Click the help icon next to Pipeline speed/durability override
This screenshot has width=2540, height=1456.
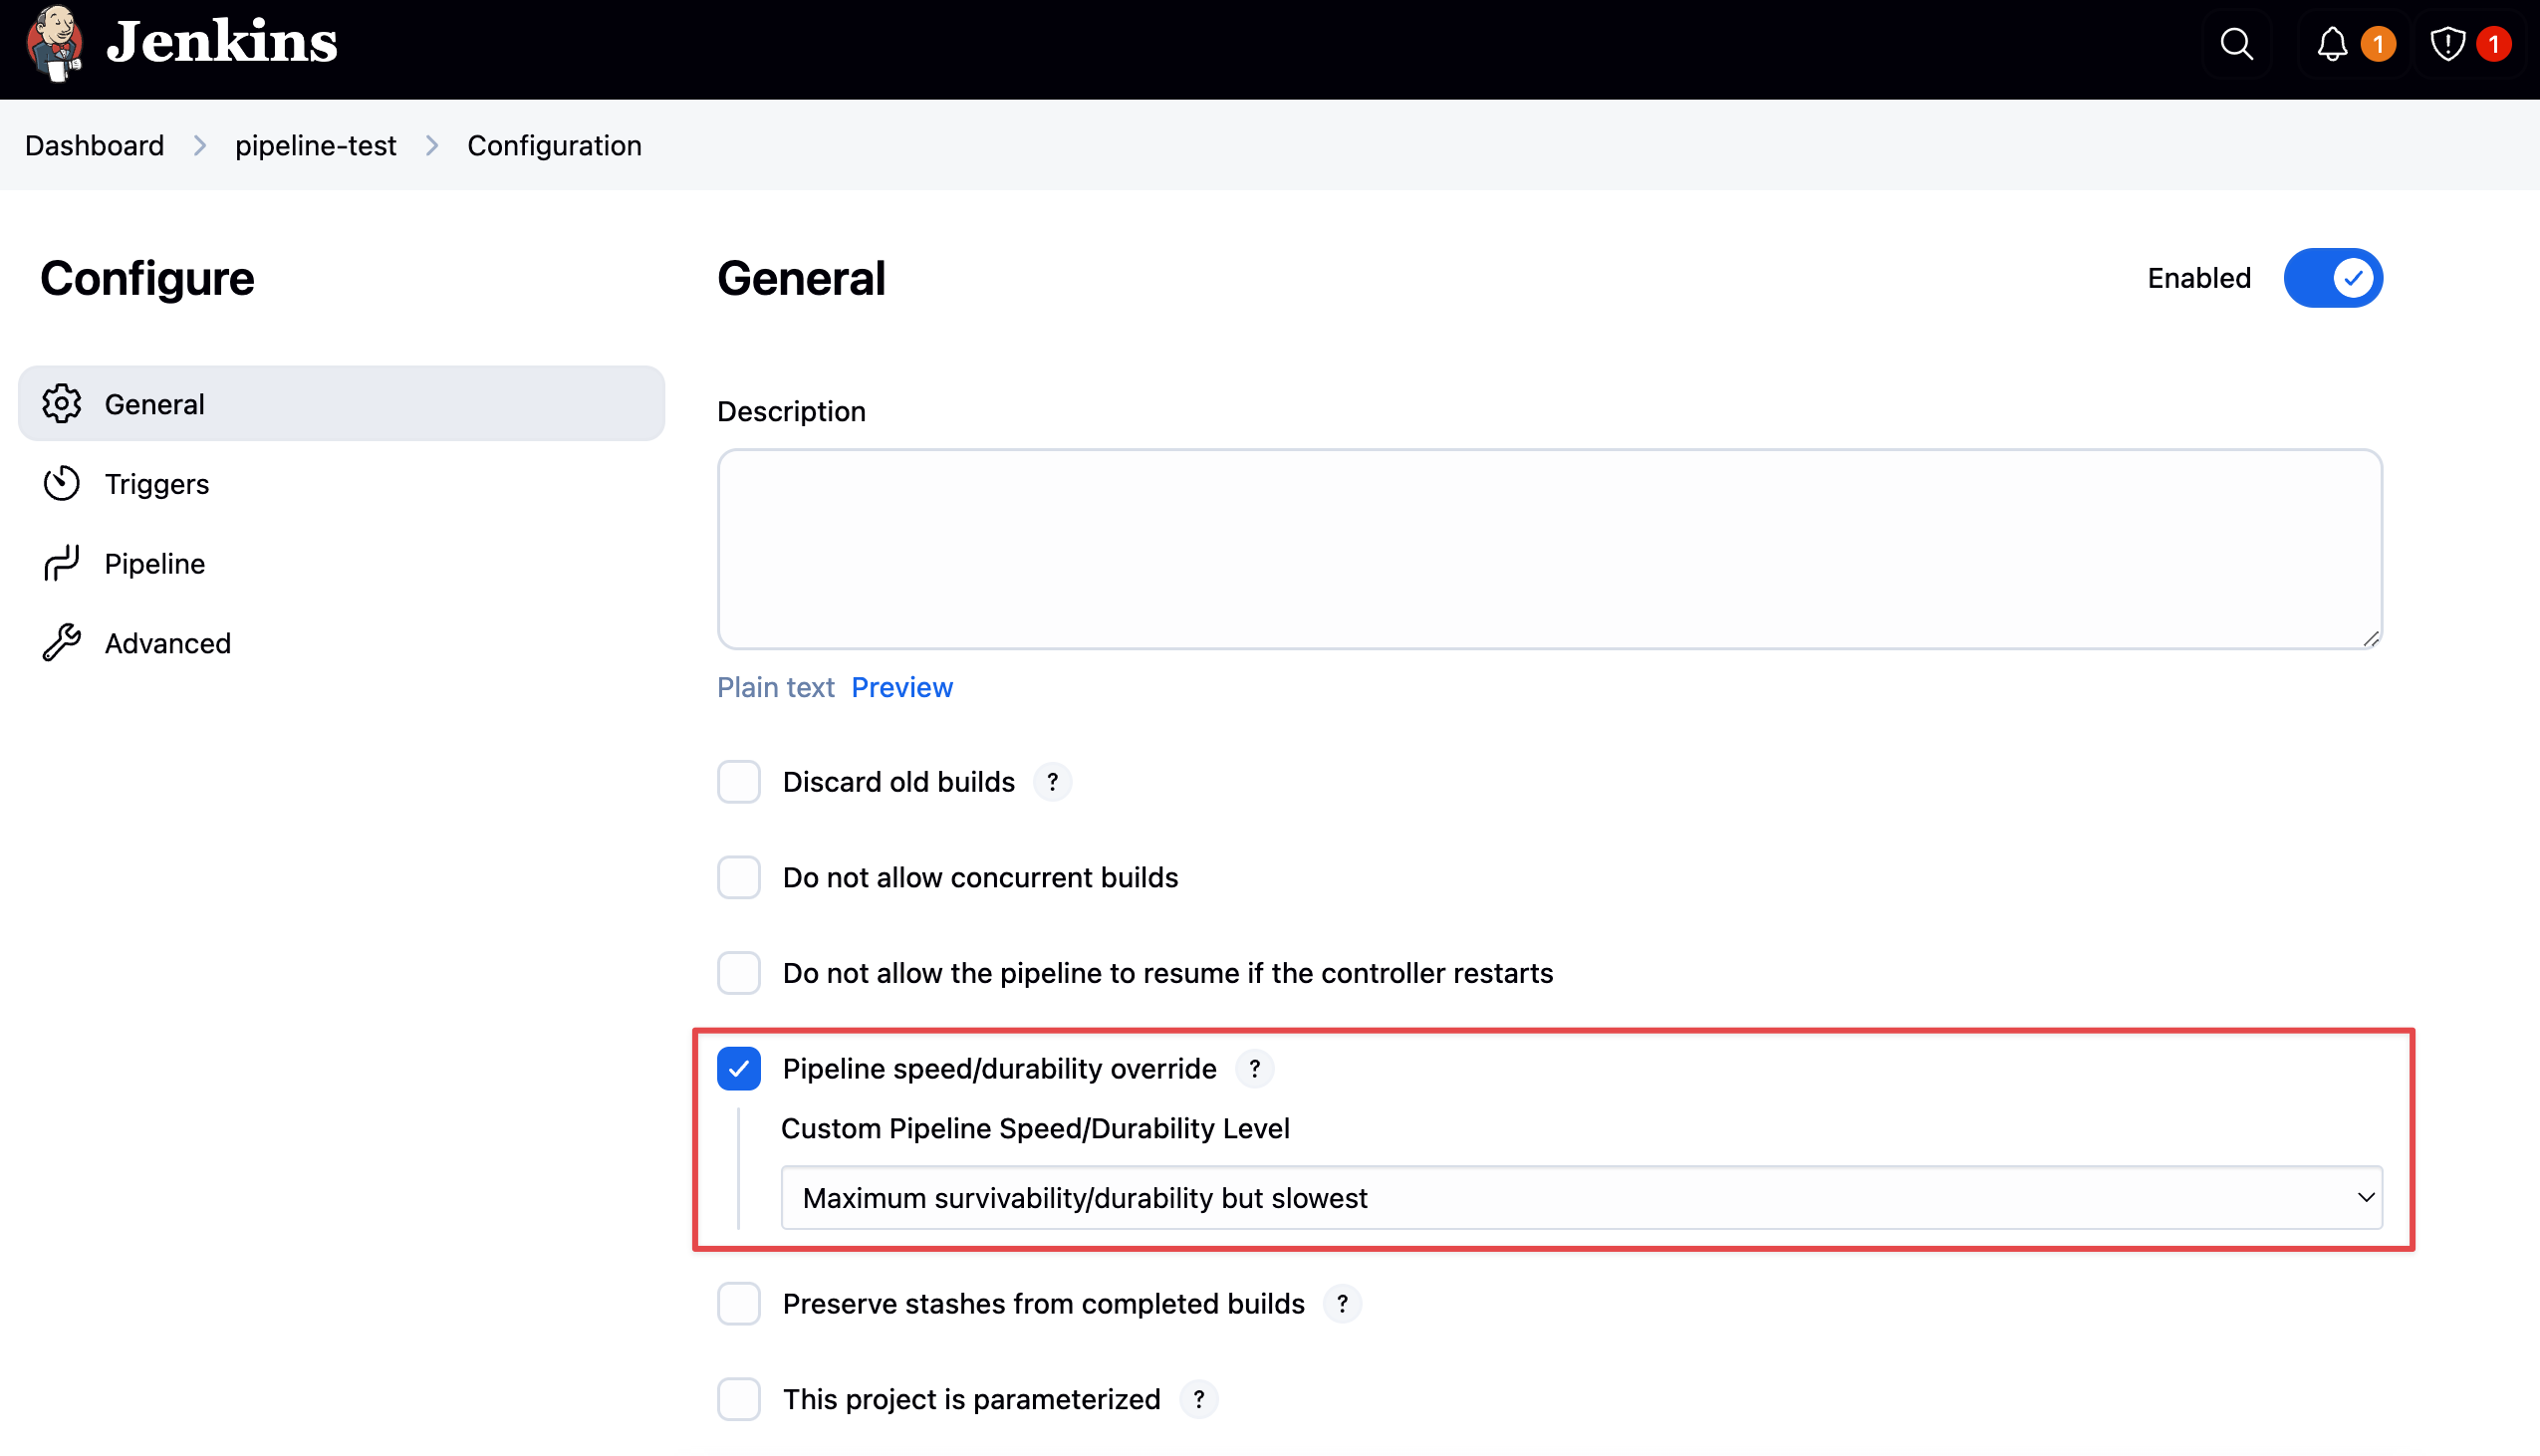[1254, 1069]
